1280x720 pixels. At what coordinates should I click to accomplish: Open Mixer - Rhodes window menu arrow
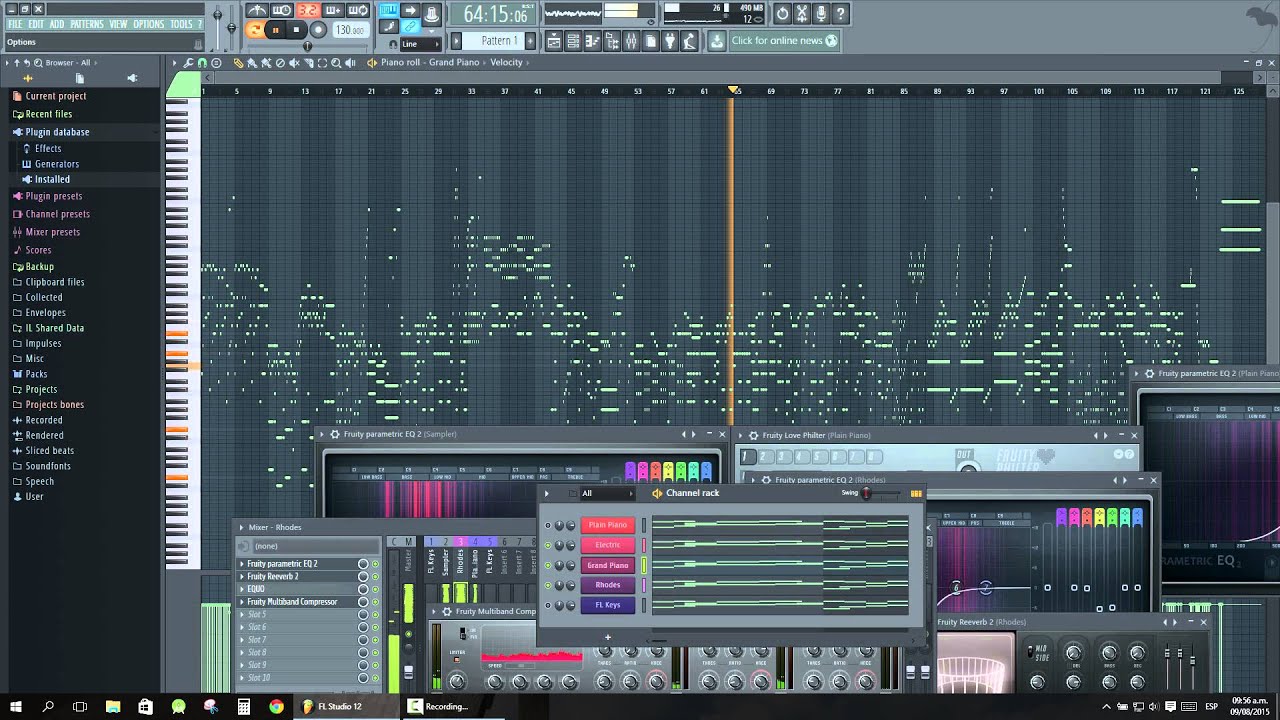[x=241, y=527]
